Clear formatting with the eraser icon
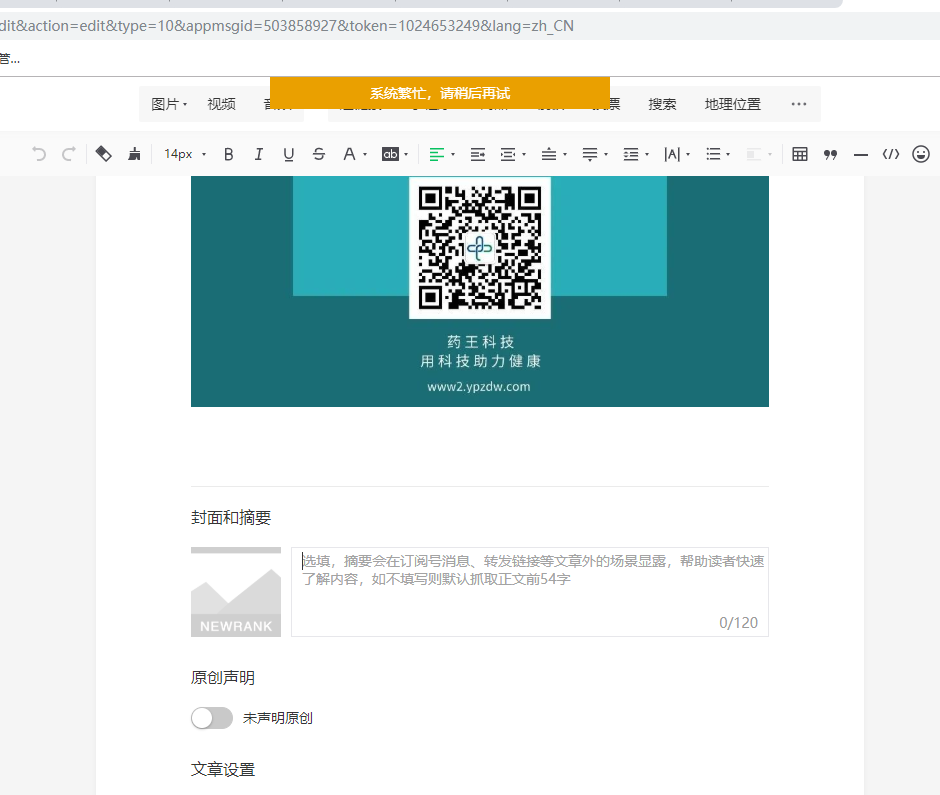 click(x=104, y=154)
